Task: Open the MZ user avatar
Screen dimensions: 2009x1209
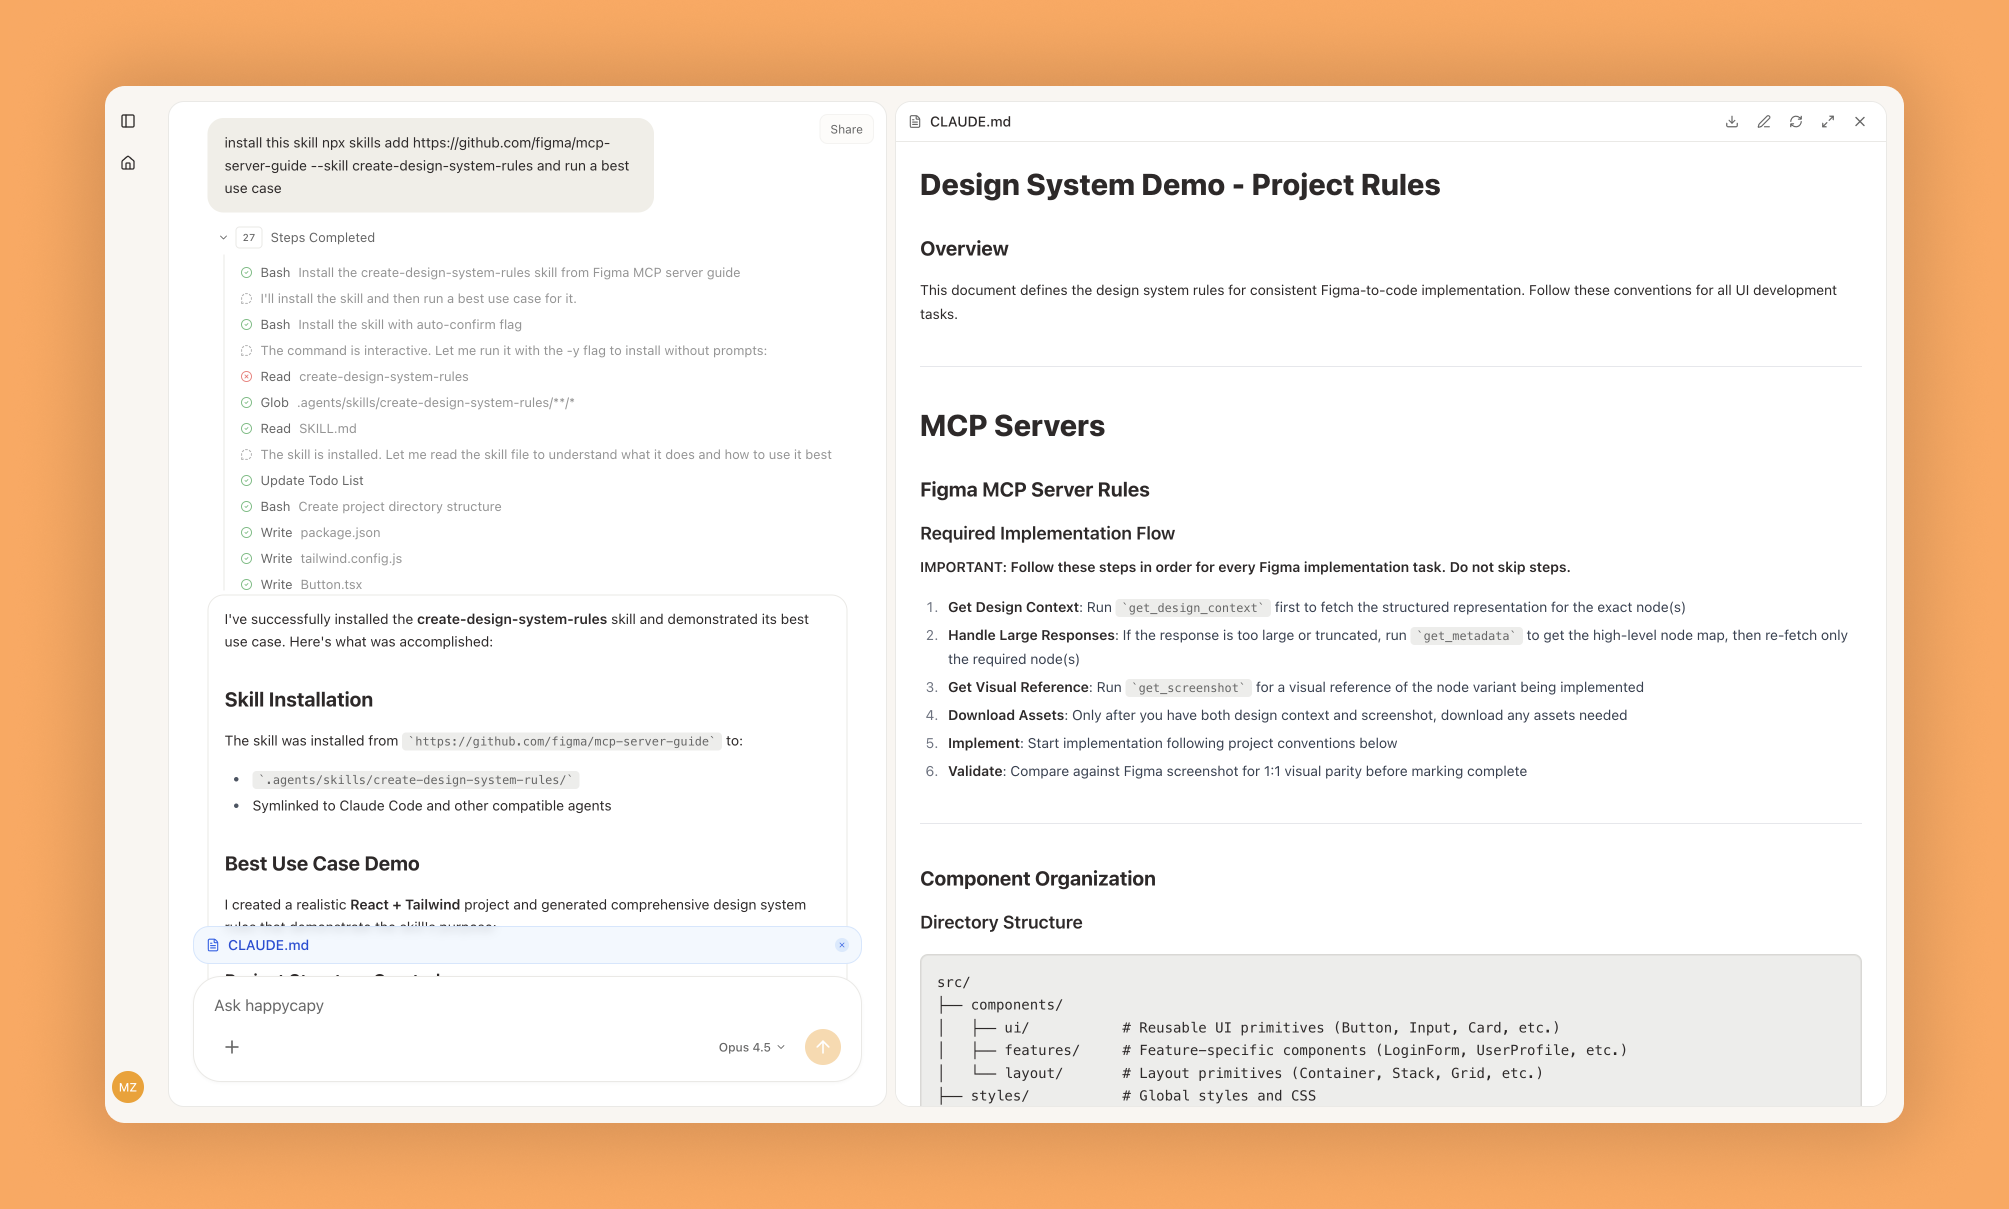Action: click(x=128, y=1087)
